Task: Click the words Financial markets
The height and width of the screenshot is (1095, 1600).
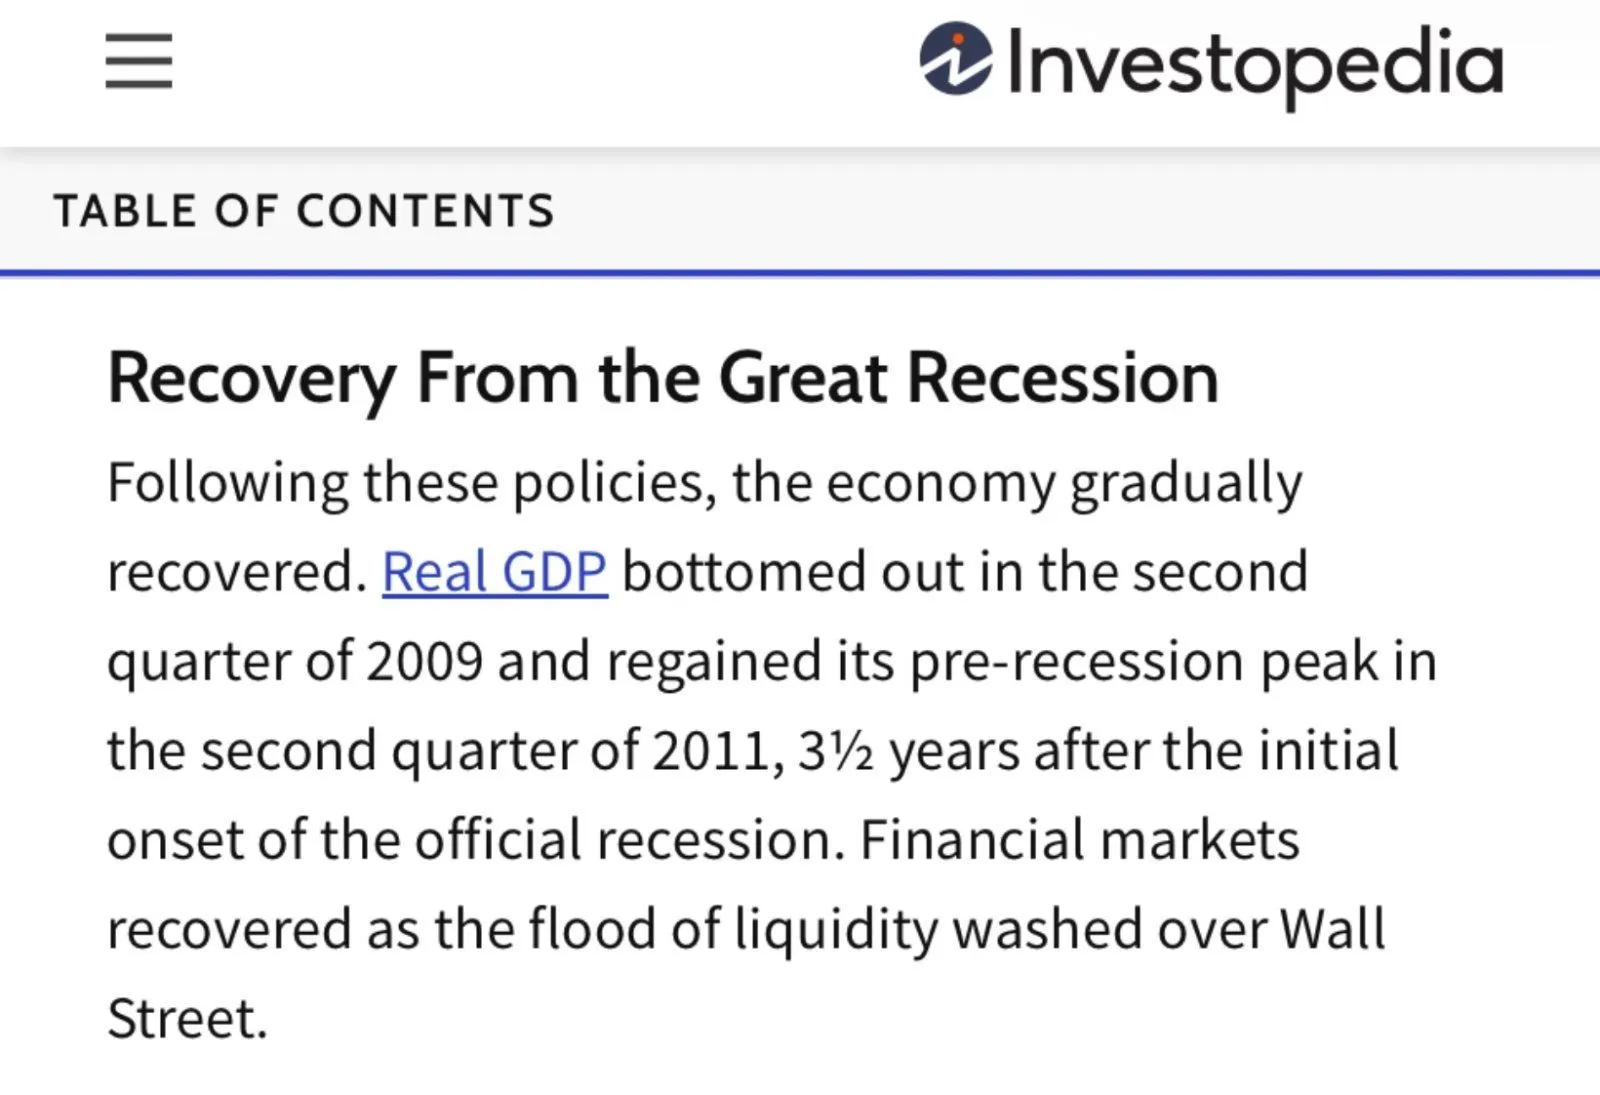Action: tap(1079, 840)
